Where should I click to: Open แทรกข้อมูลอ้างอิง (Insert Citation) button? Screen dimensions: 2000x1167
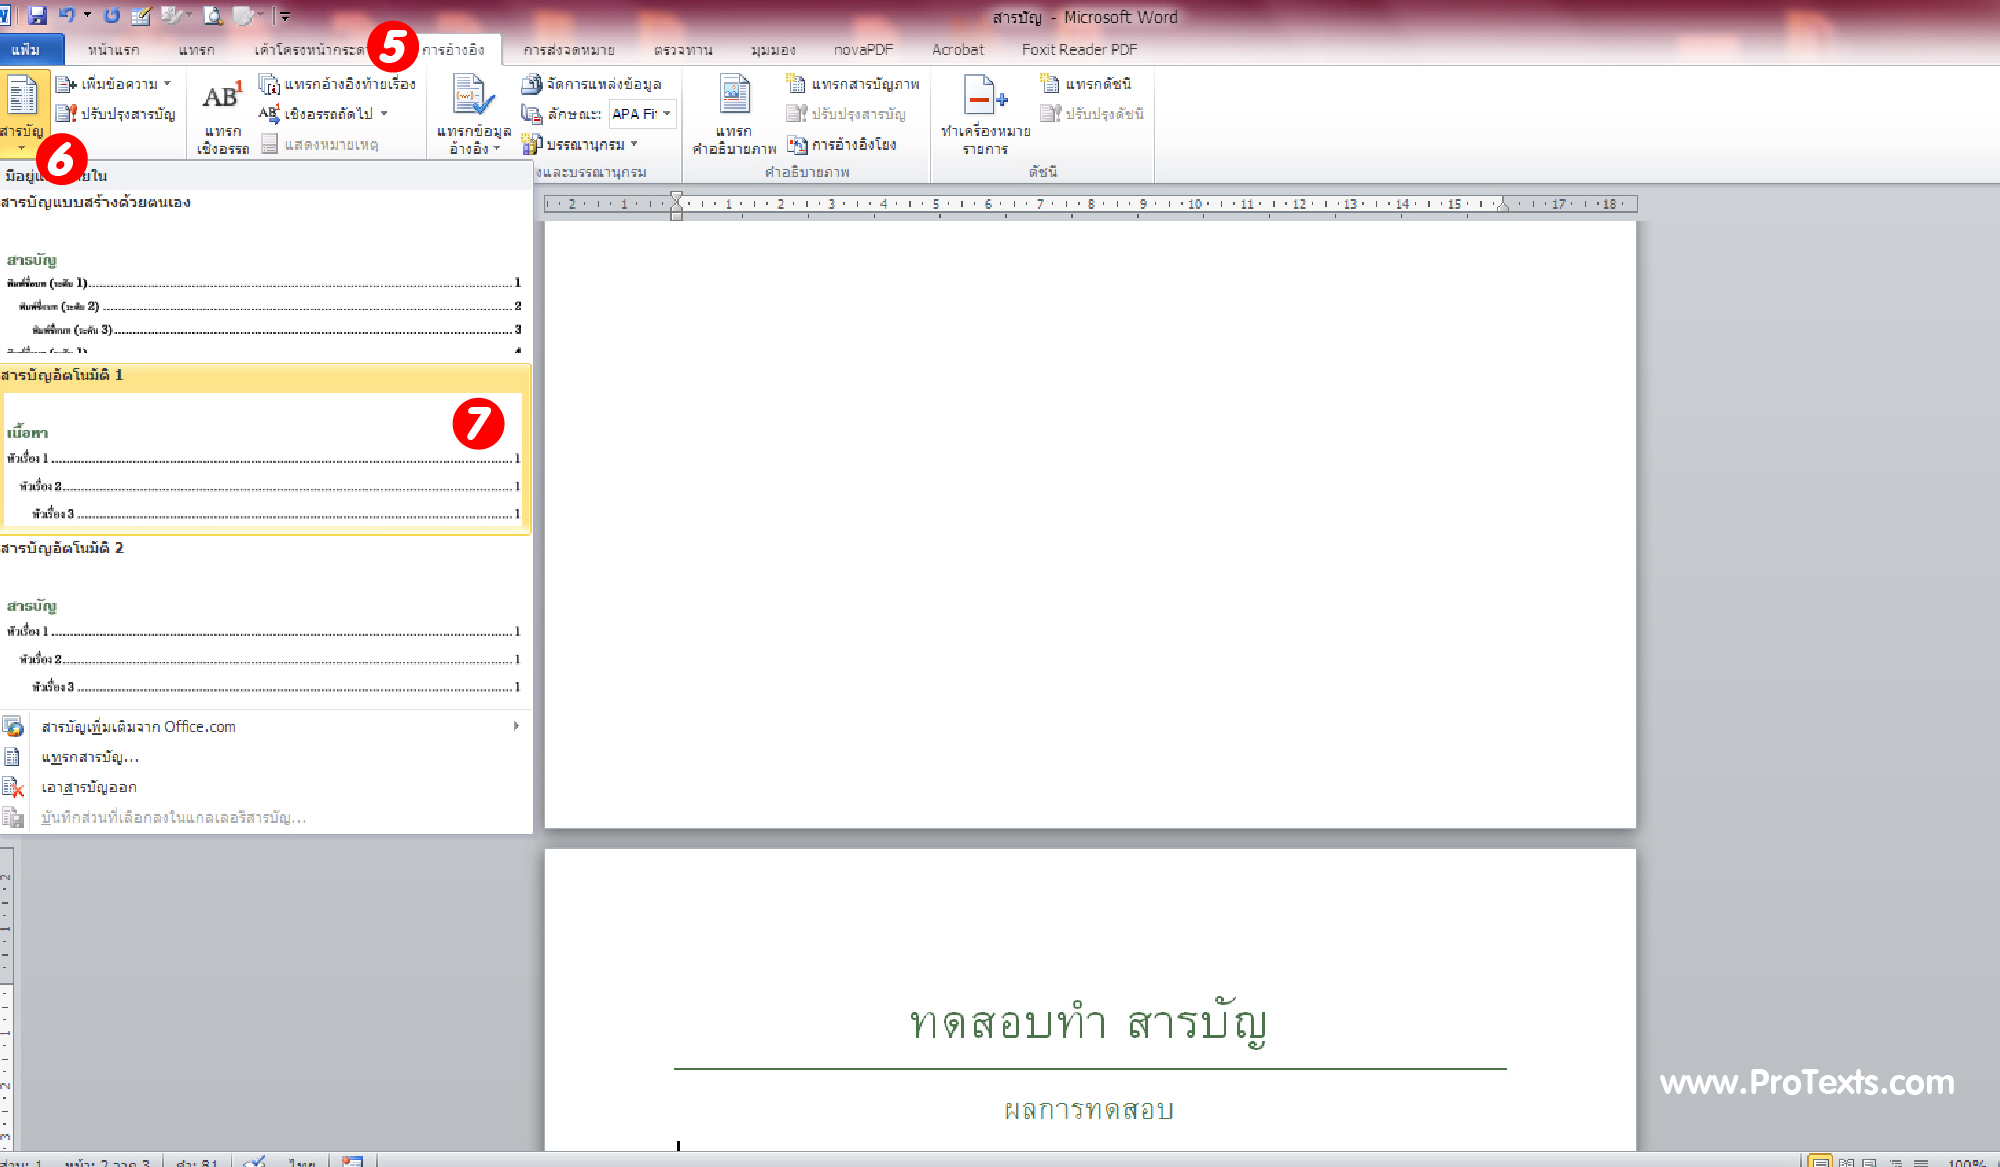473,115
